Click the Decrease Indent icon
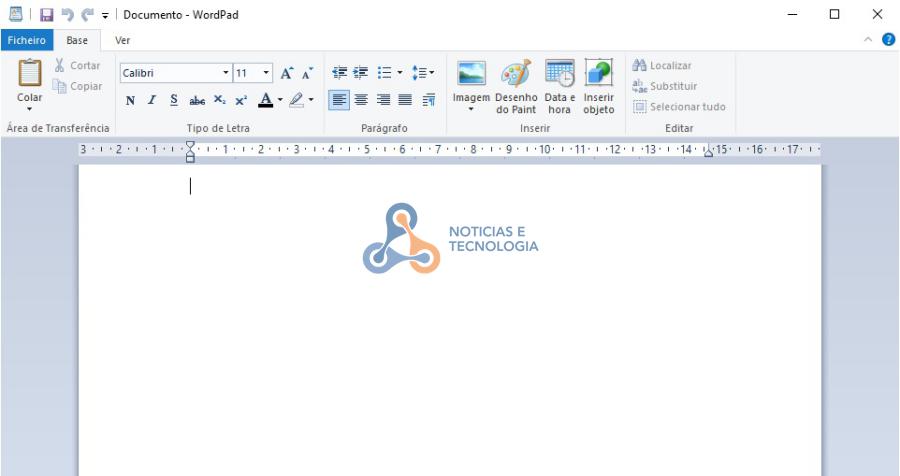 click(340, 73)
